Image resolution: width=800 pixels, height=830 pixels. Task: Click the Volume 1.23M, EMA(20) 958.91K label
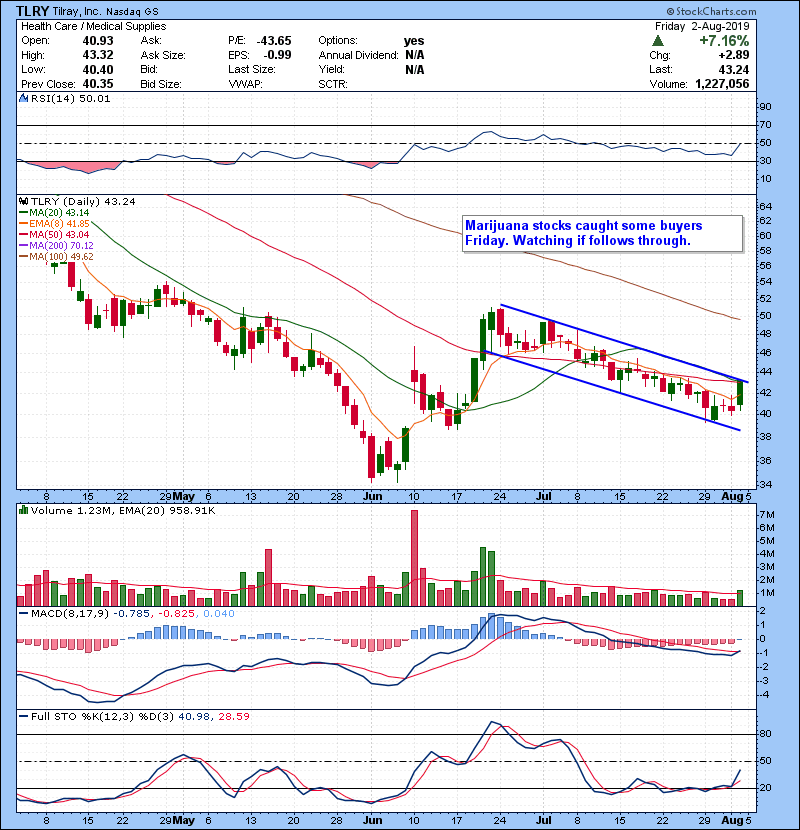[x=123, y=511]
